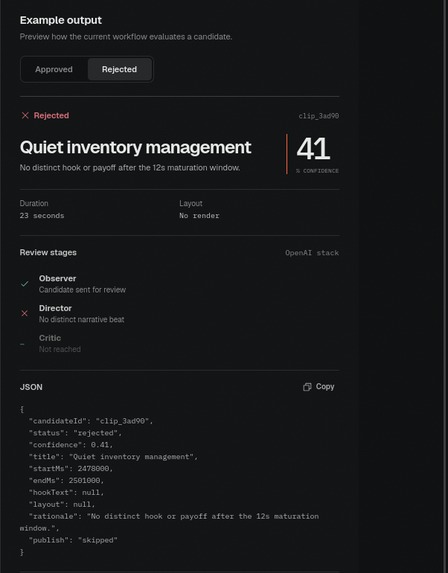Click the "Duration" field label
The width and height of the screenshot is (448, 573).
pos(34,204)
